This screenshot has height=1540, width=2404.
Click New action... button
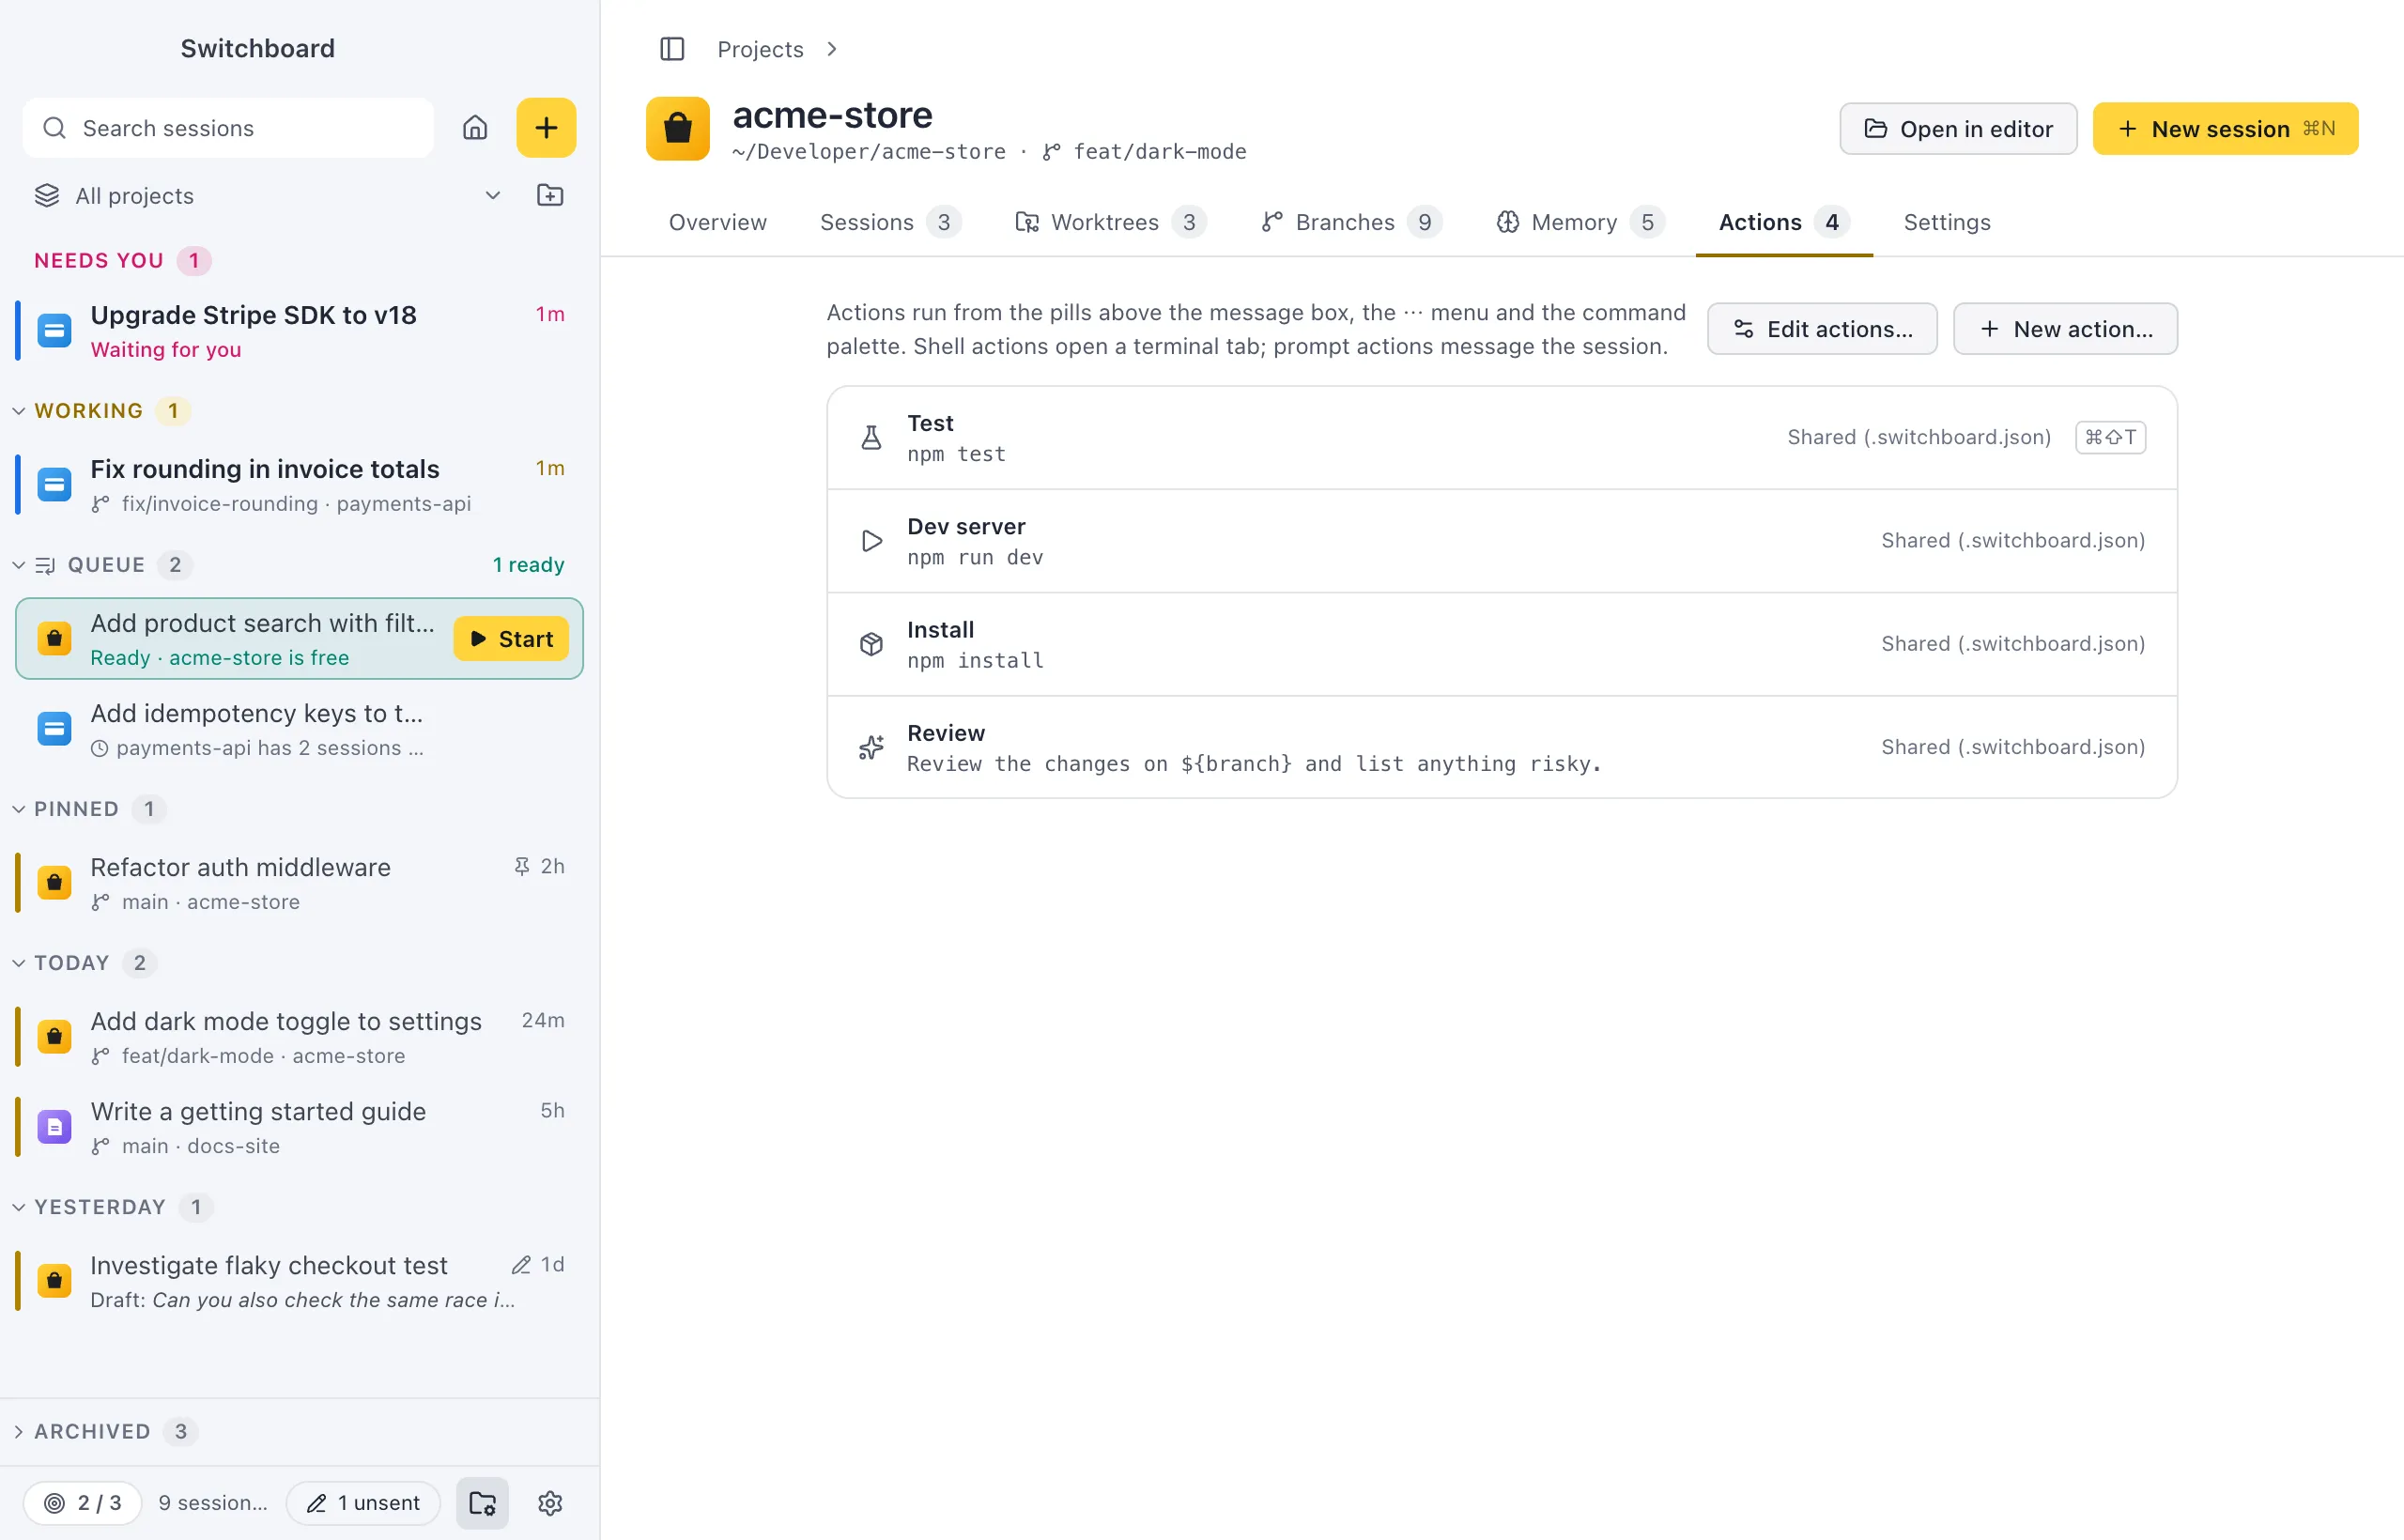click(2065, 329)
